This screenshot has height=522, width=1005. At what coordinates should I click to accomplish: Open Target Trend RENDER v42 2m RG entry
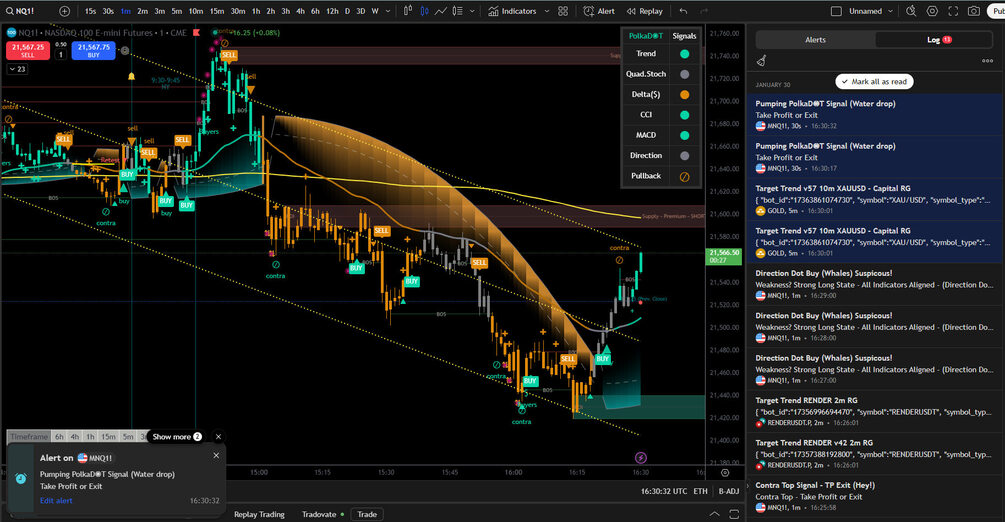coord(875,453)
